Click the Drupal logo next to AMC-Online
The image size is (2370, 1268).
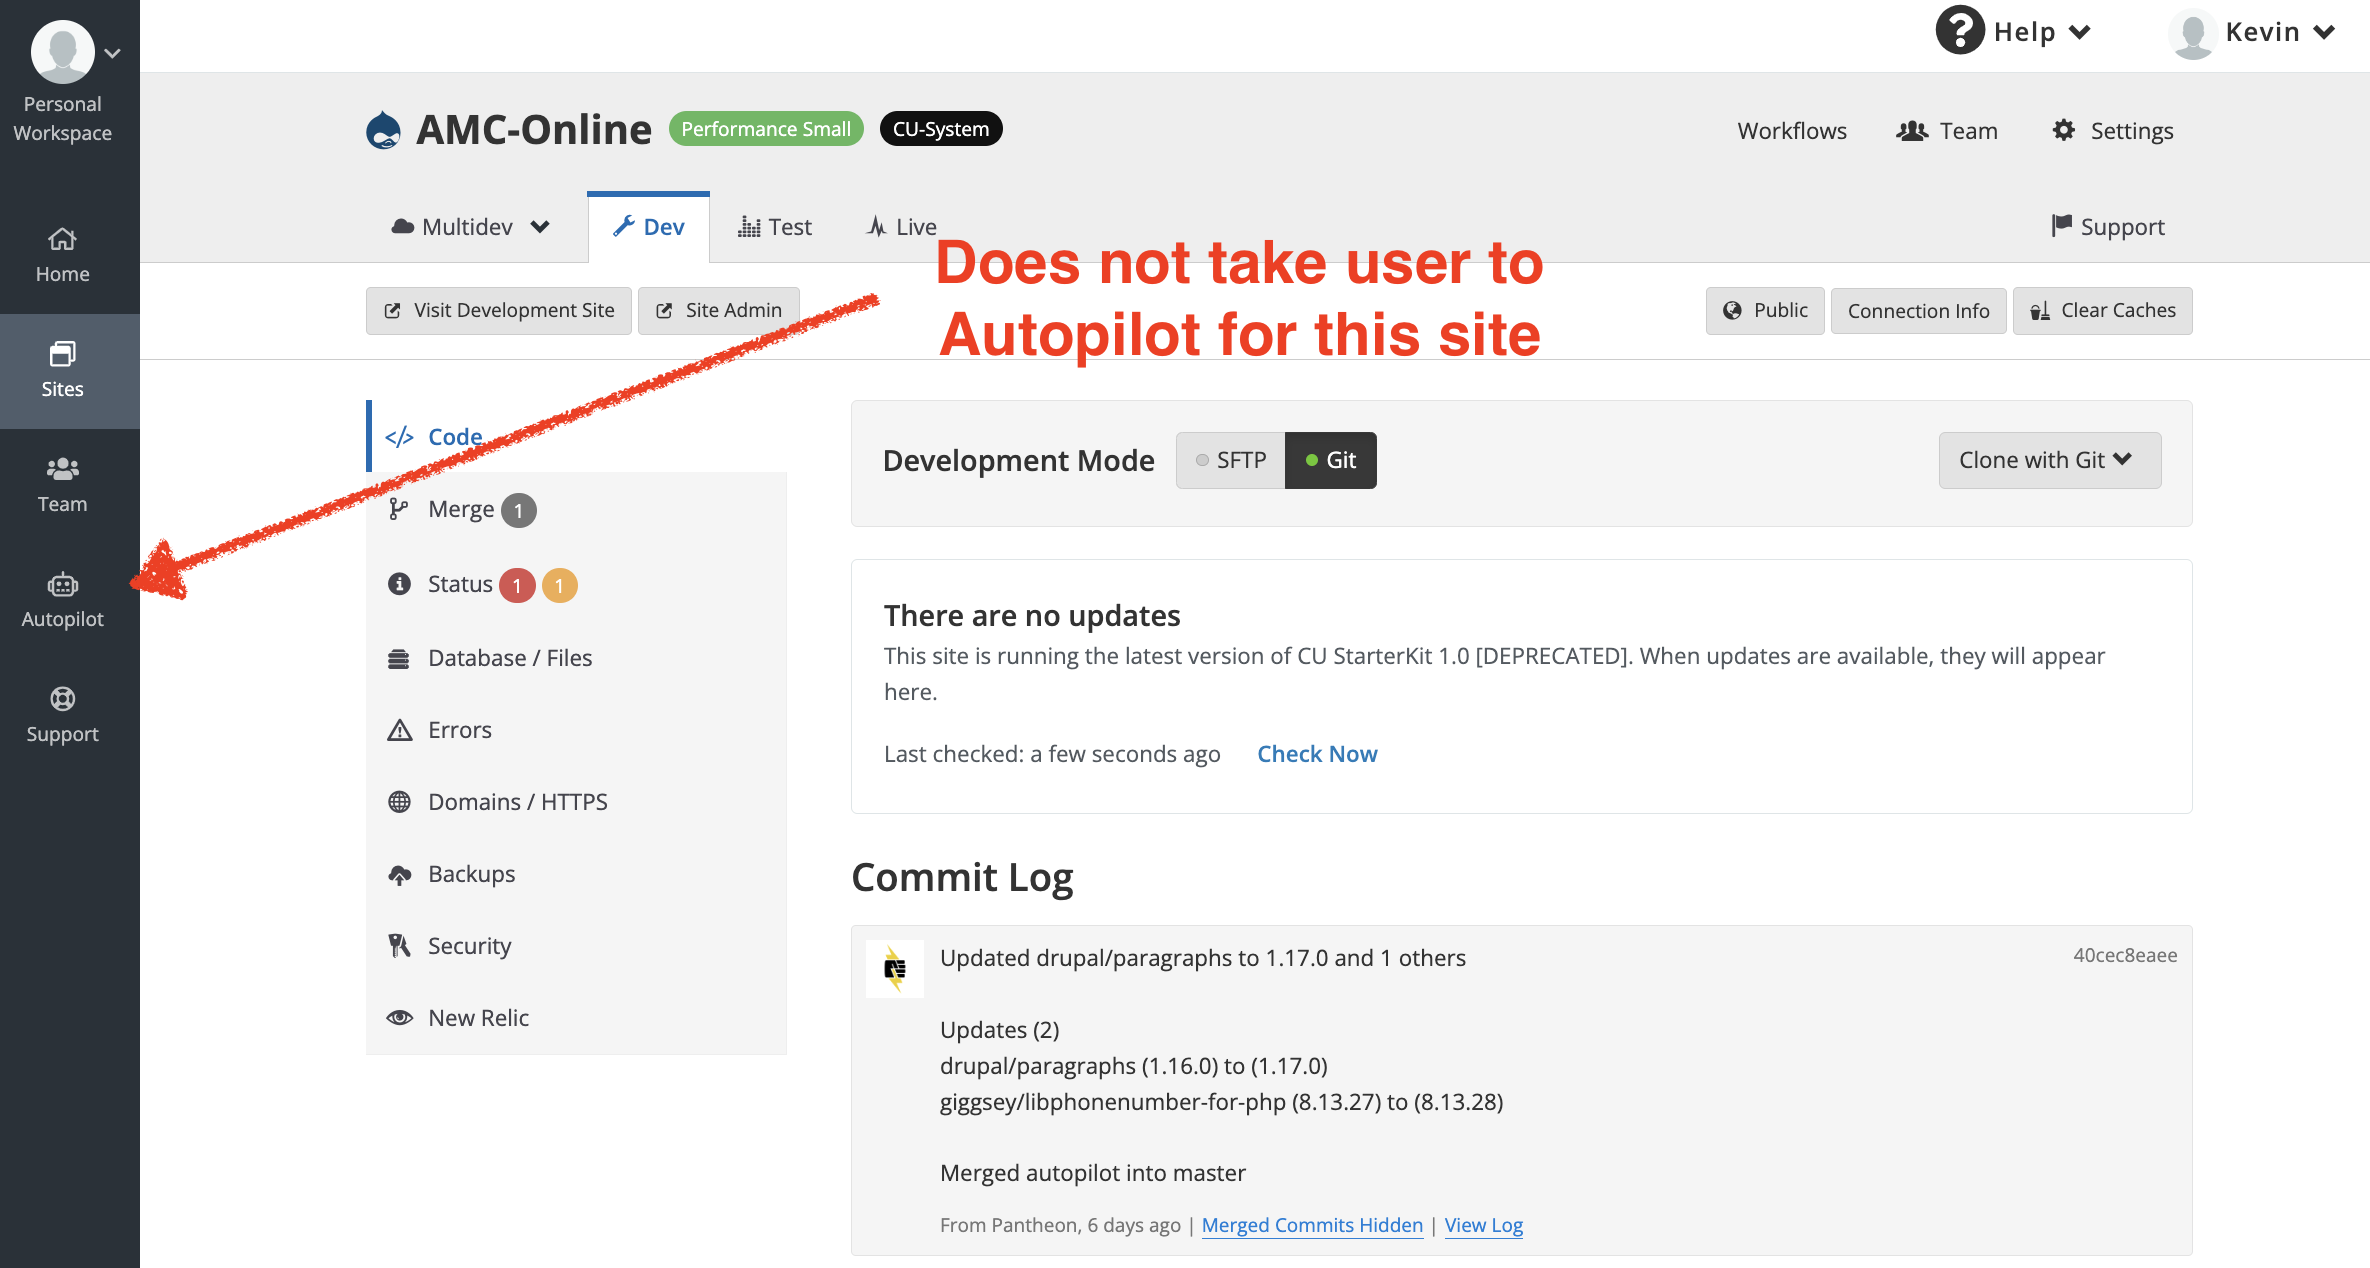coord(383,128)
